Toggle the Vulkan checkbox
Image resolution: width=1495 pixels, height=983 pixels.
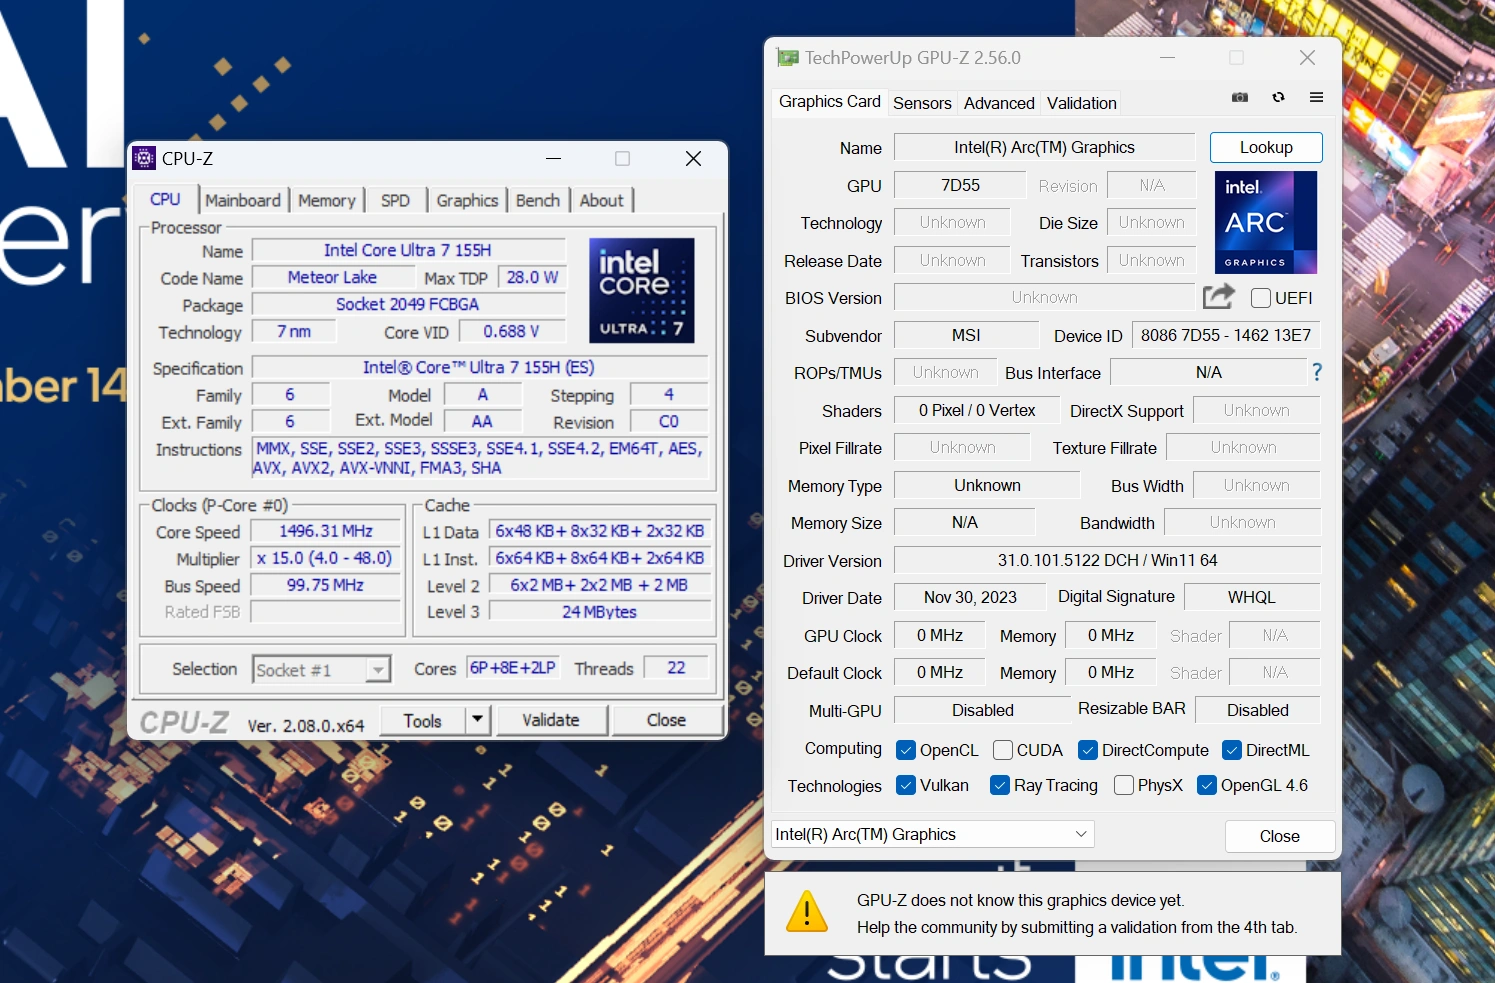906,785
